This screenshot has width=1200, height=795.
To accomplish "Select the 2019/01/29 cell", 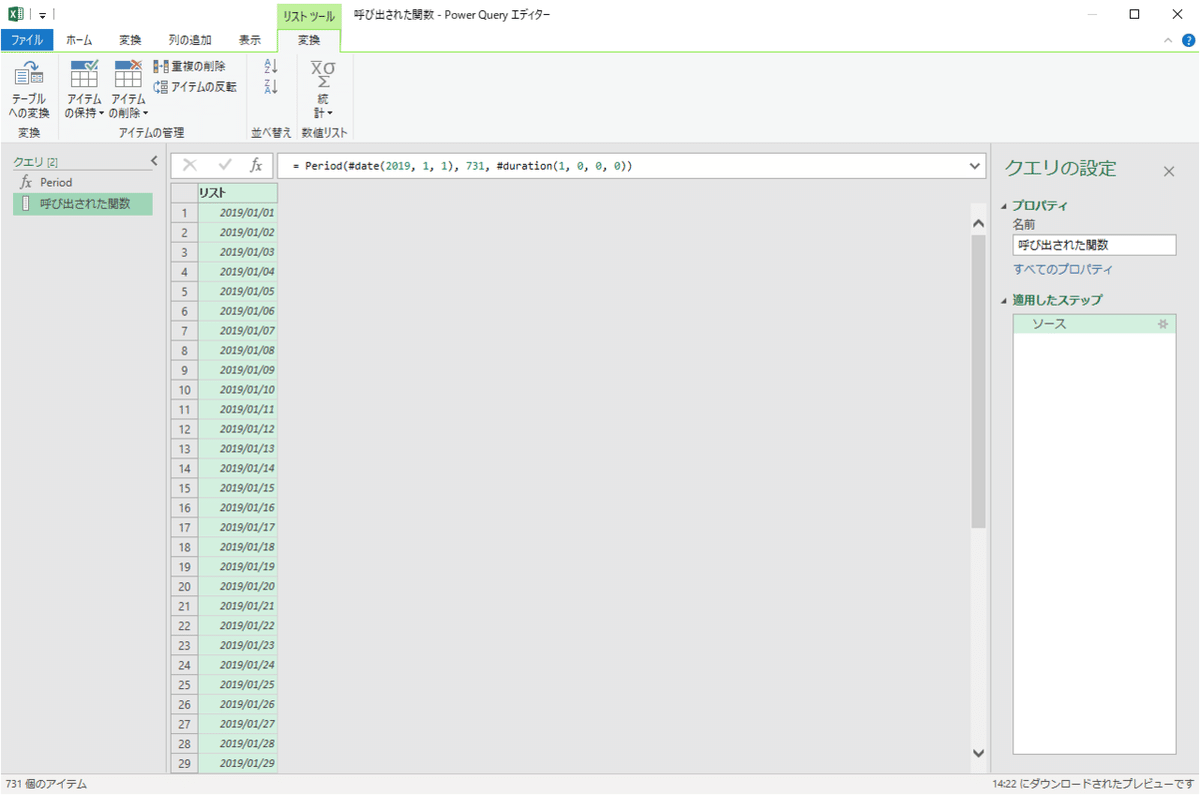I will (238, 764).
